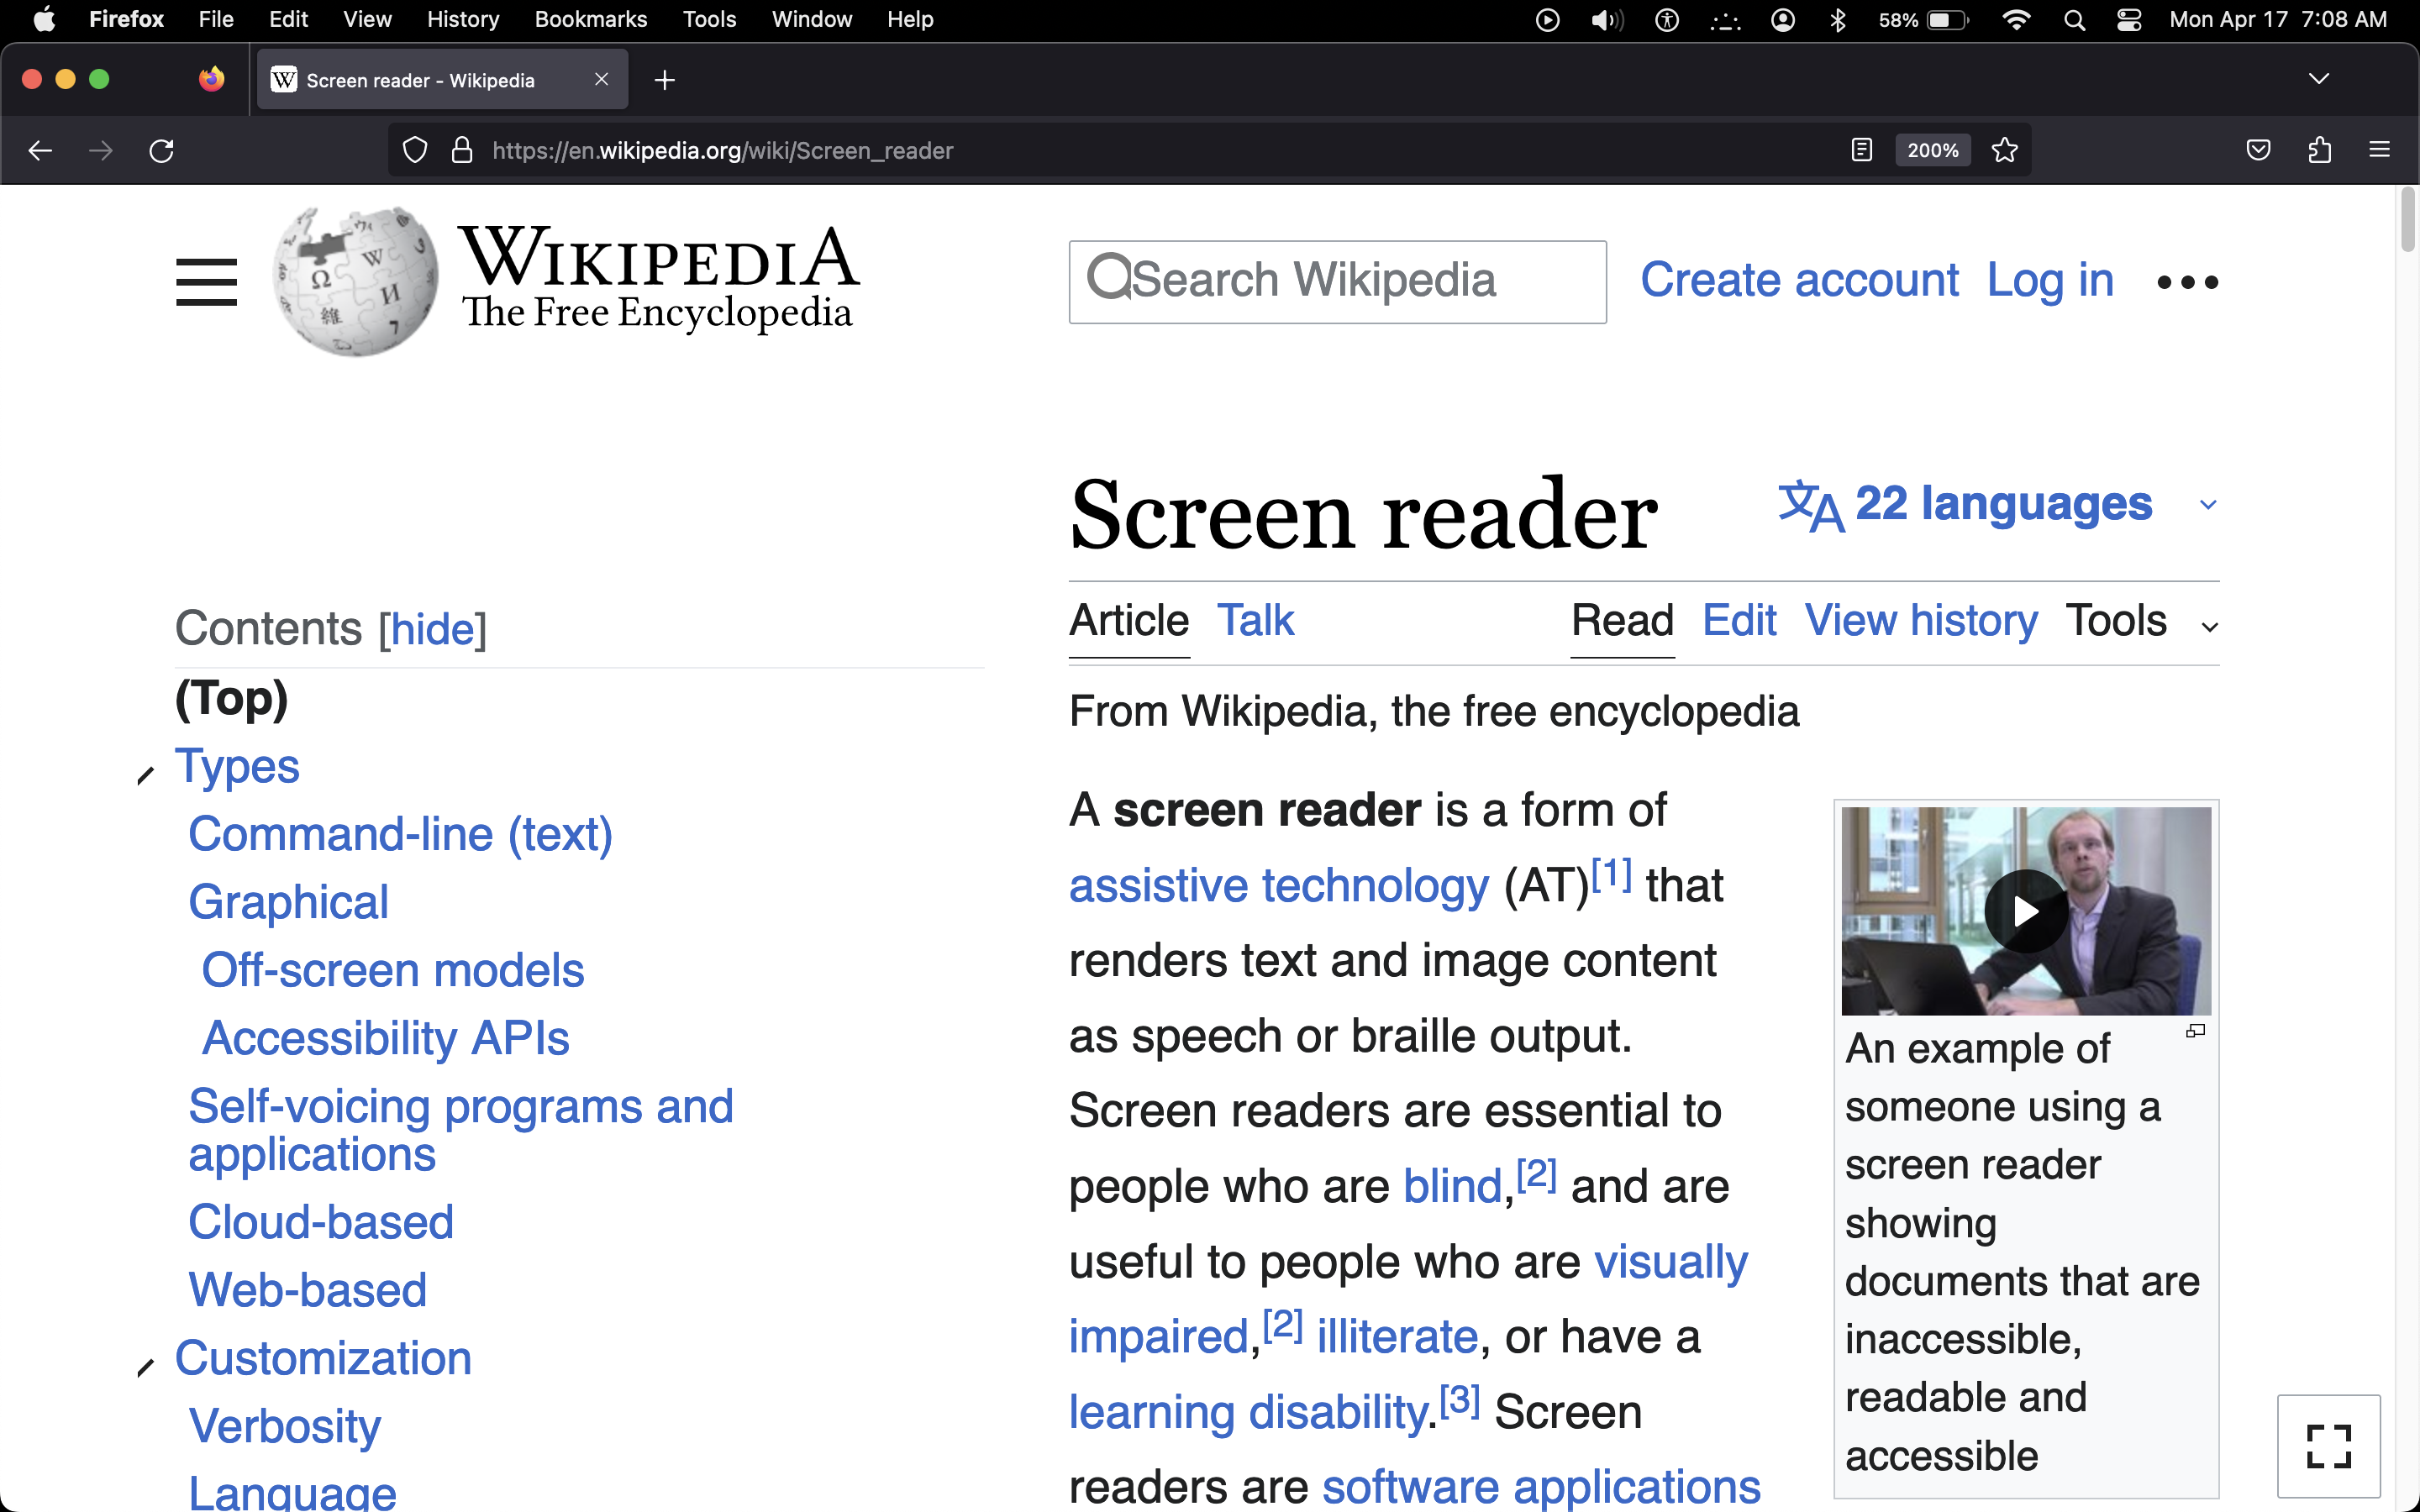List all tabs dropdown chevron
This screenshot has height=1512, width=2420.
[2318, 79]
